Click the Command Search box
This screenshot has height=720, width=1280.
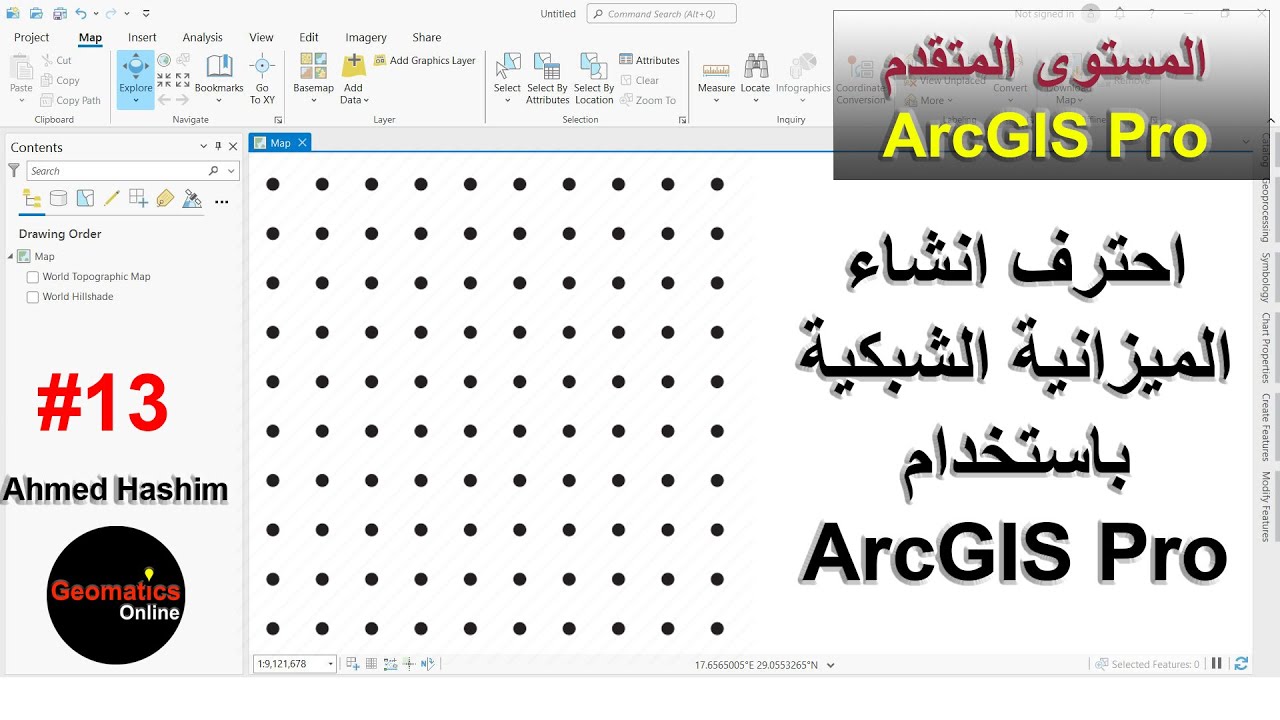tap(662, 14)
